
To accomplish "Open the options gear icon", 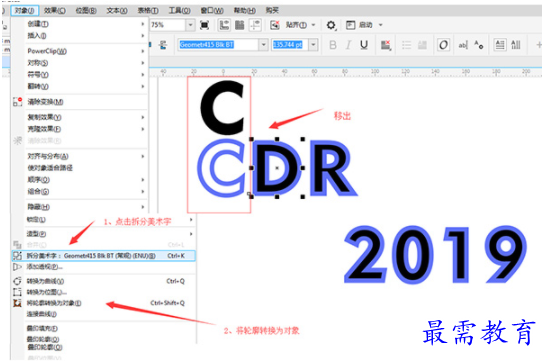I will coord(331,25).
